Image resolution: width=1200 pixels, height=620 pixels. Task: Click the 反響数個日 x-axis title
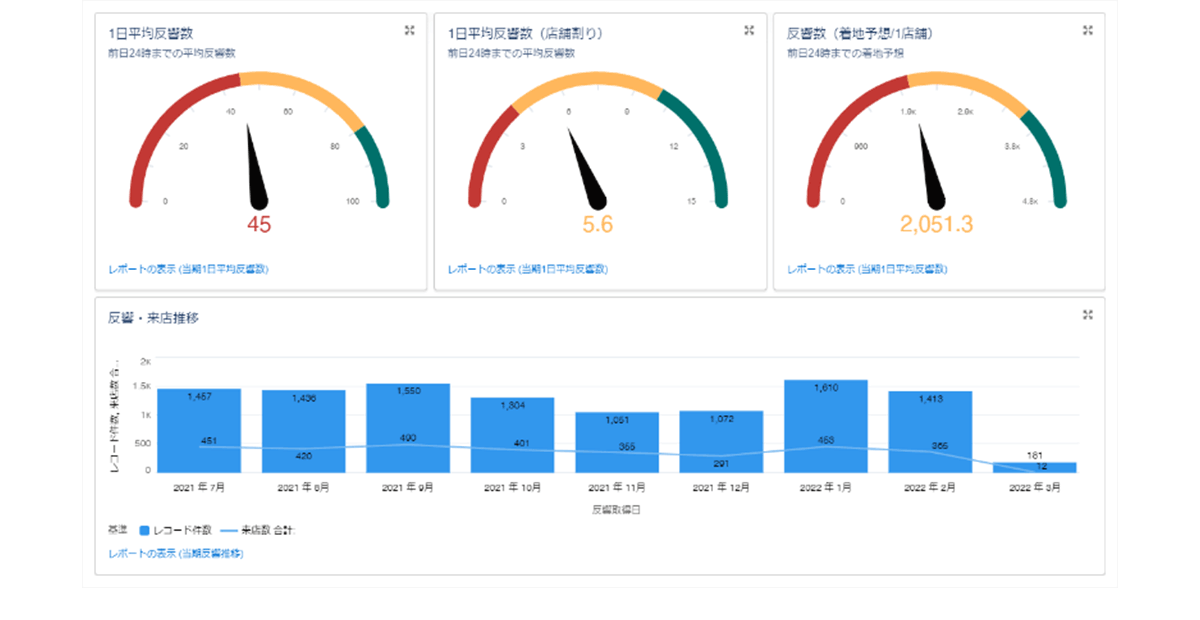pos(617,510)
